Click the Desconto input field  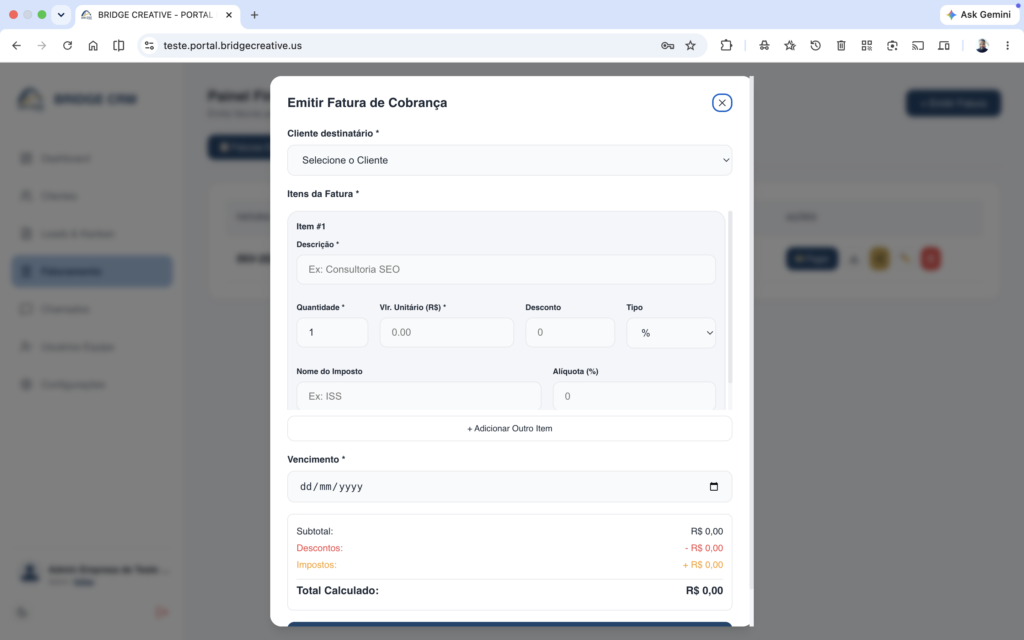(x=569, y=332)
